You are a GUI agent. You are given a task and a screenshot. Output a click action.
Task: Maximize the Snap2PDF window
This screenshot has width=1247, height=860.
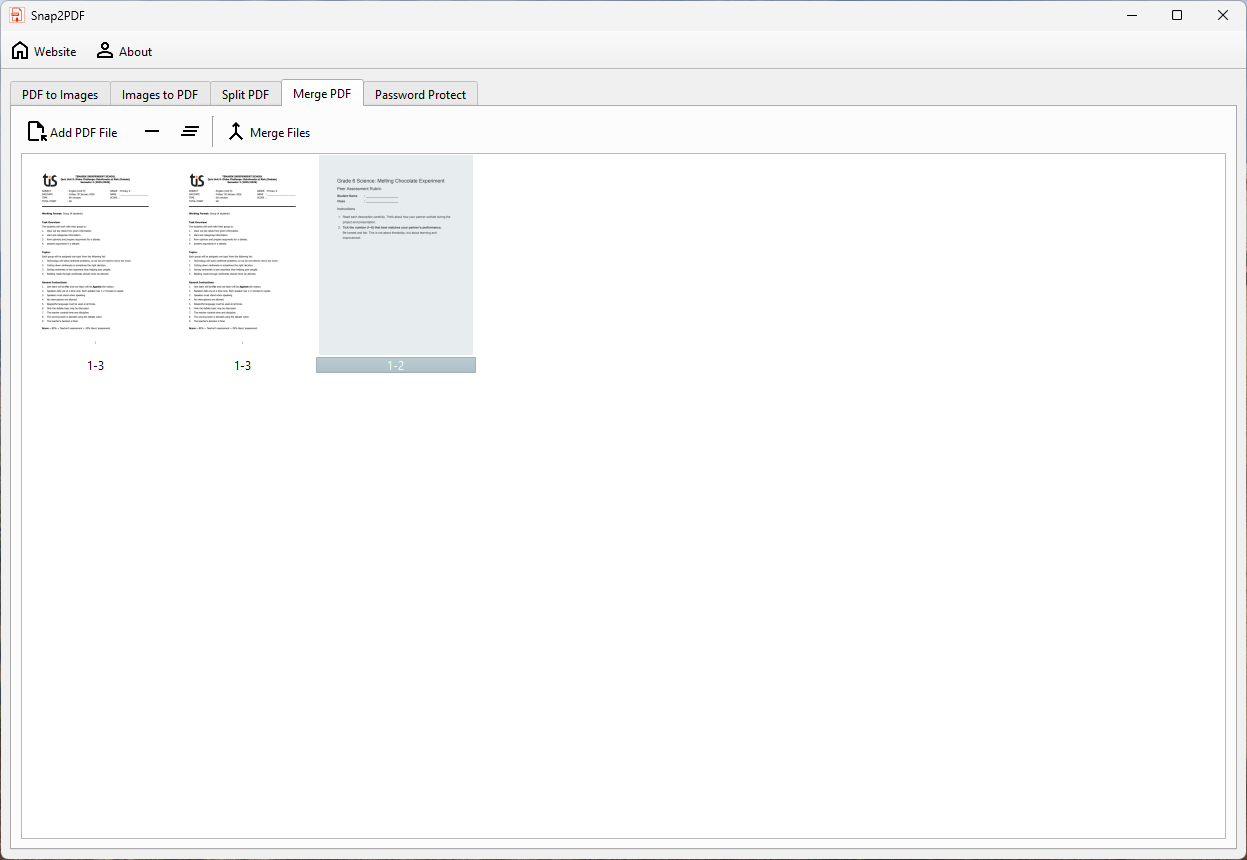point(1177,15)
